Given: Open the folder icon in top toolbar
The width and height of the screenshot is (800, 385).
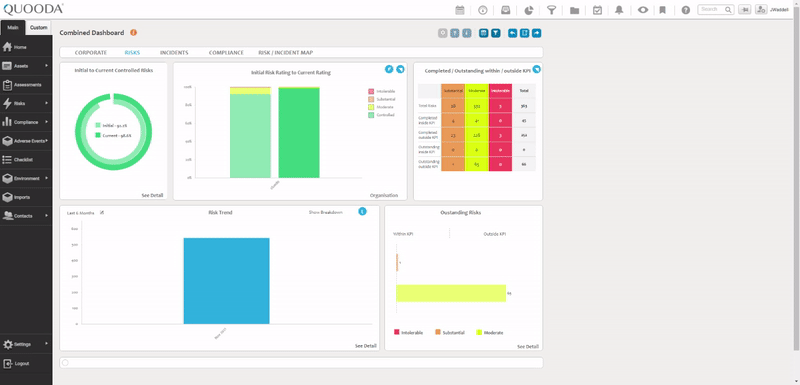Looking at the screenshot, I should coord(574,10).
